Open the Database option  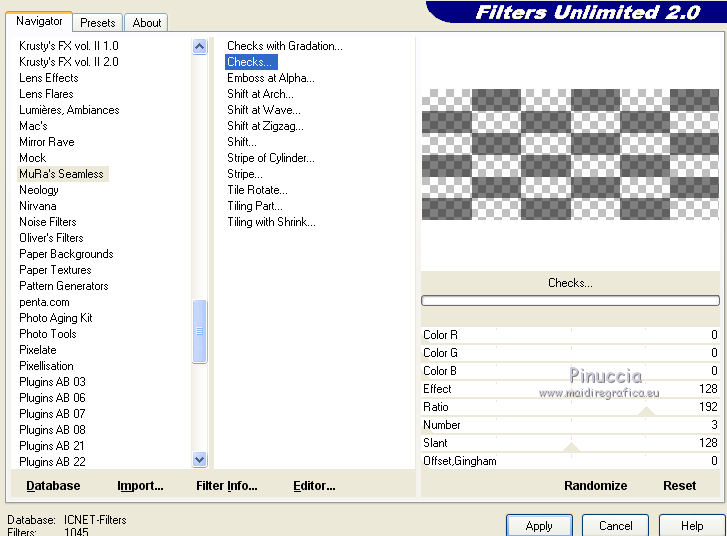pos(53,485)
